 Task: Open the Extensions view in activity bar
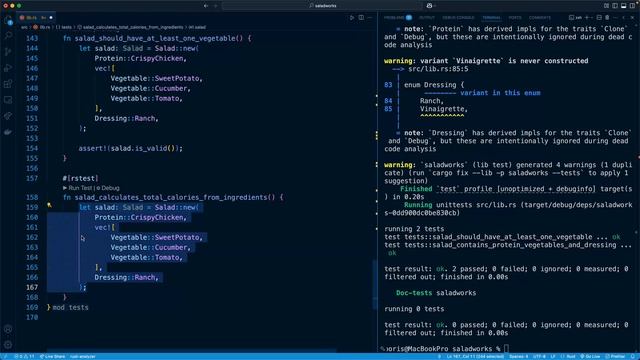pos(8,84)
